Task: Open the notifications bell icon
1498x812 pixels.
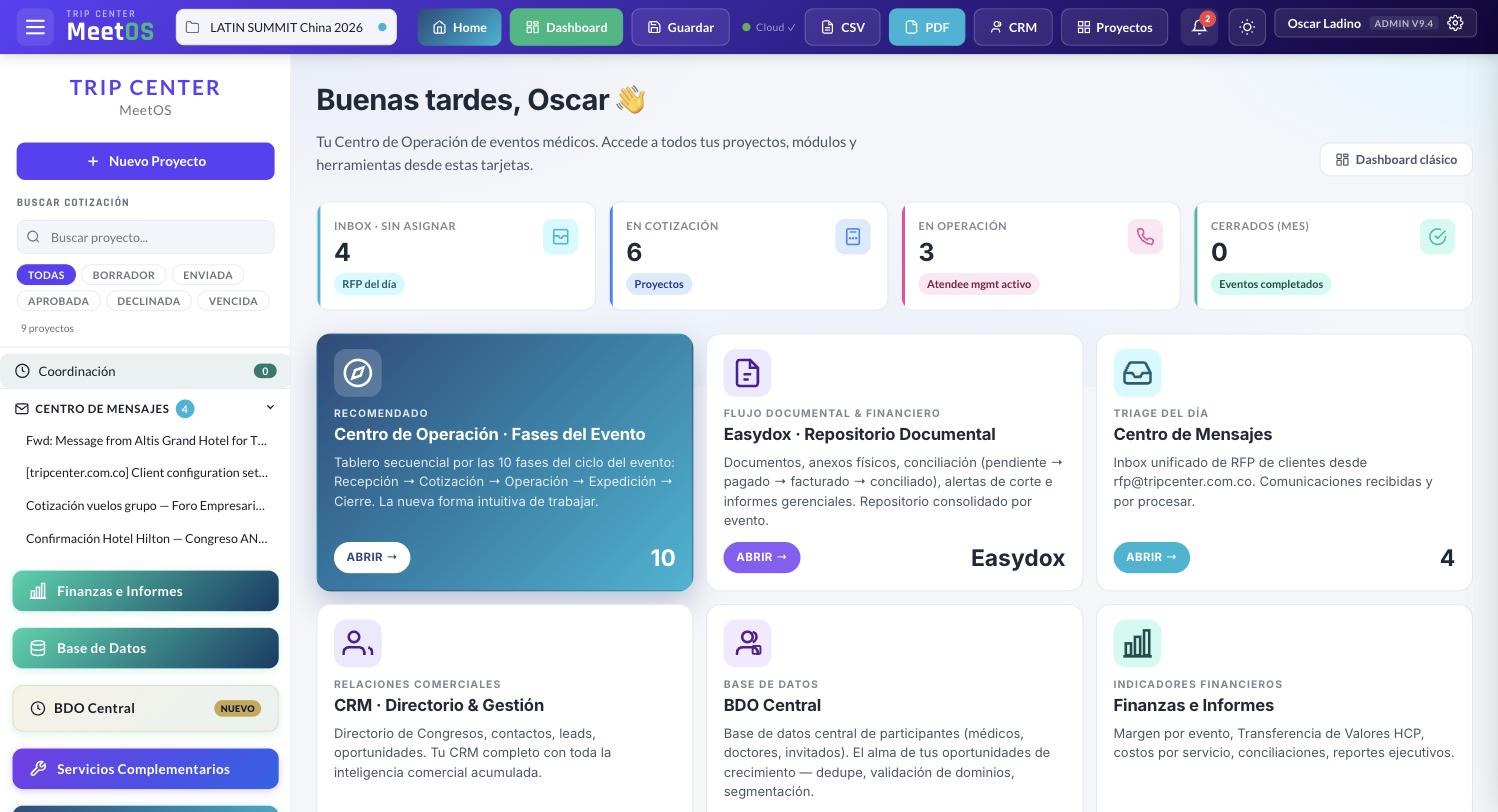Action: point(1199,27)
